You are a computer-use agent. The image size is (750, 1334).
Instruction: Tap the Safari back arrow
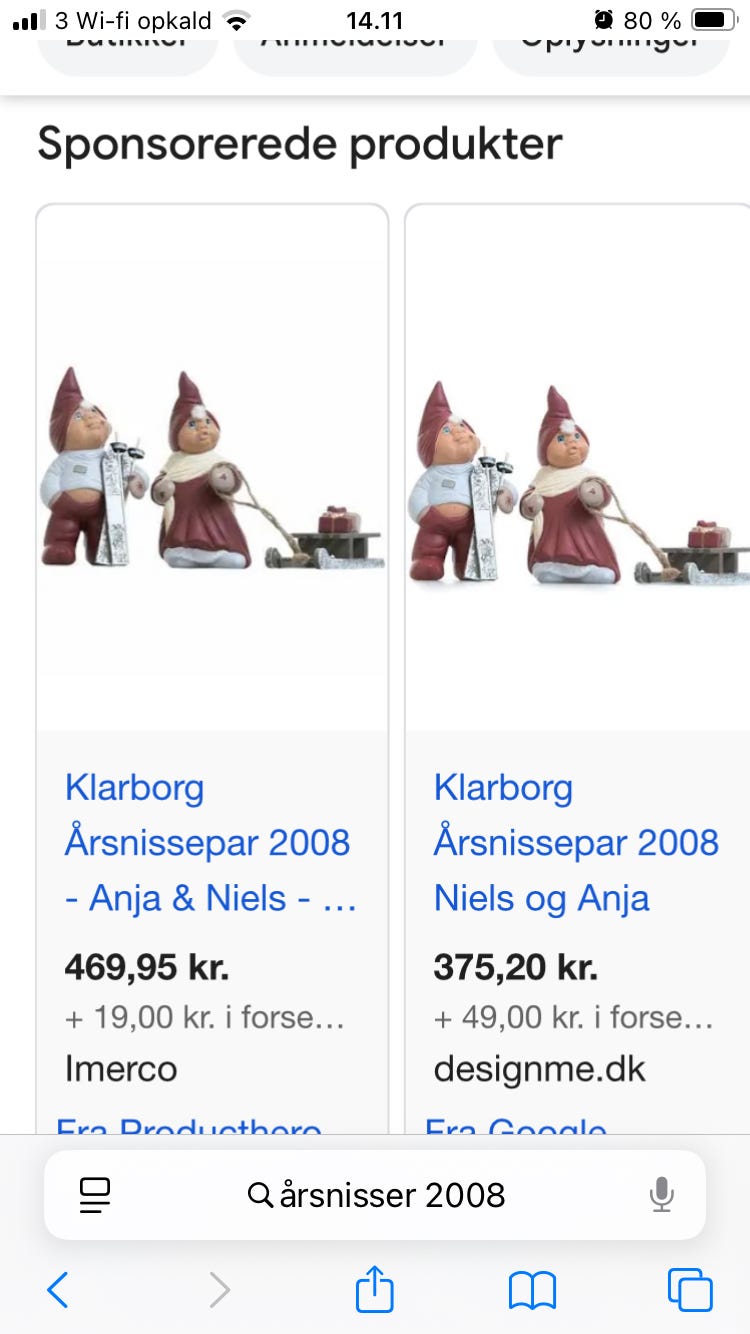tap(58, 1290)
